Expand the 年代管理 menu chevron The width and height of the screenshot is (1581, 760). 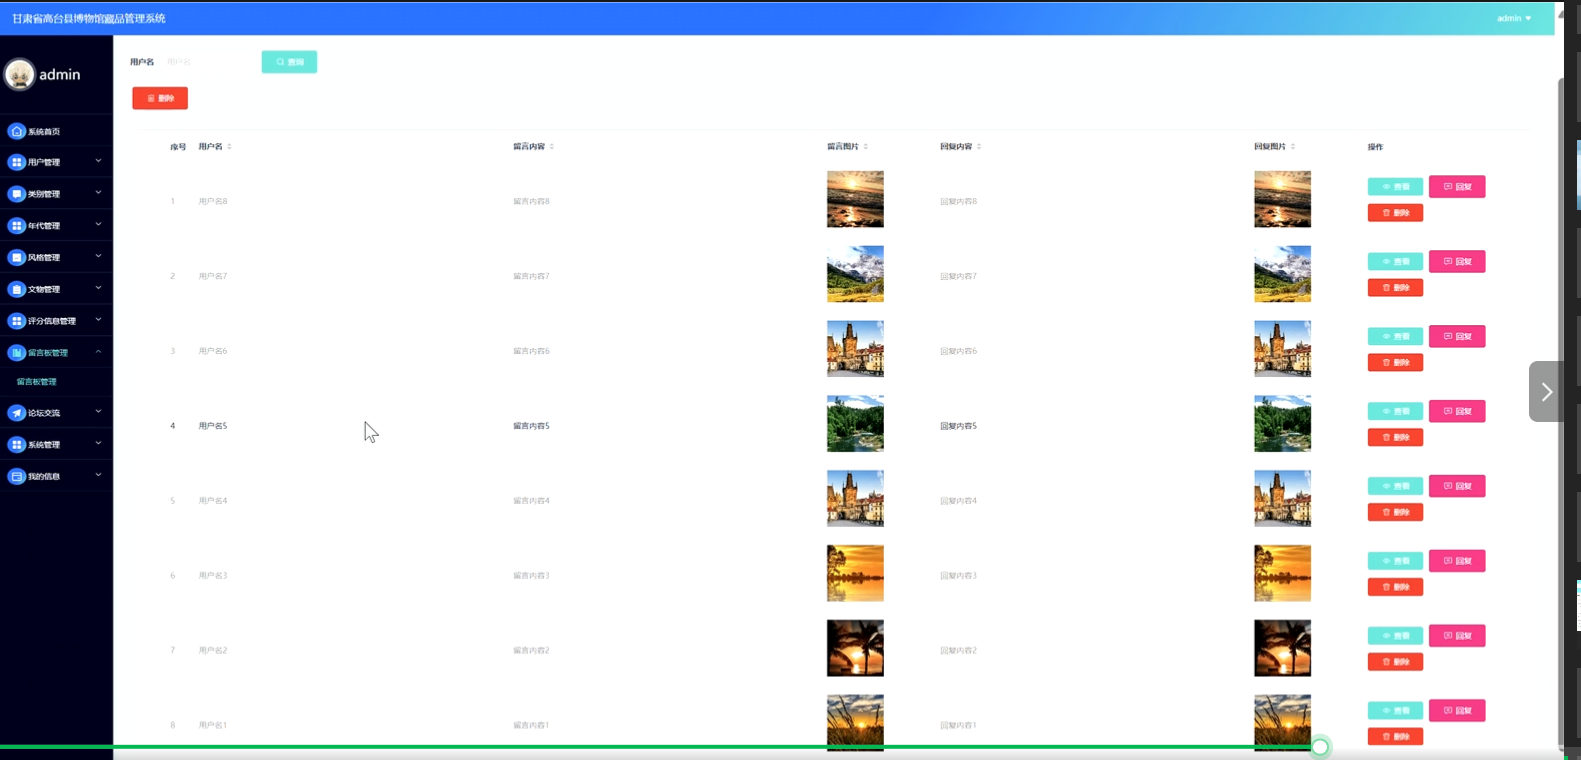click(x=98, y=224)
